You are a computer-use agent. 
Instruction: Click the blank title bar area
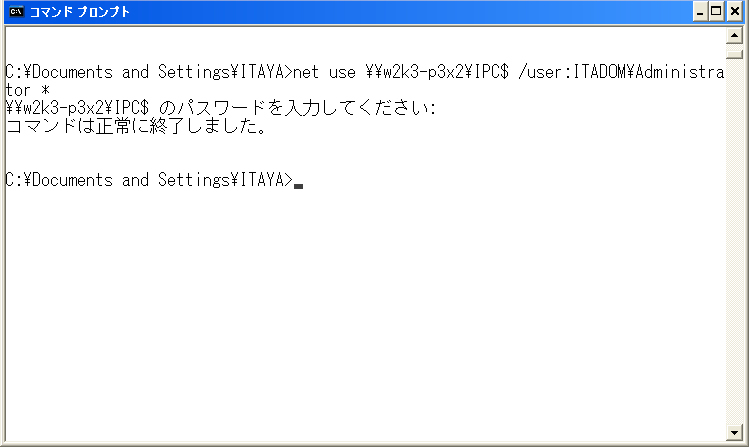point(411,11)
